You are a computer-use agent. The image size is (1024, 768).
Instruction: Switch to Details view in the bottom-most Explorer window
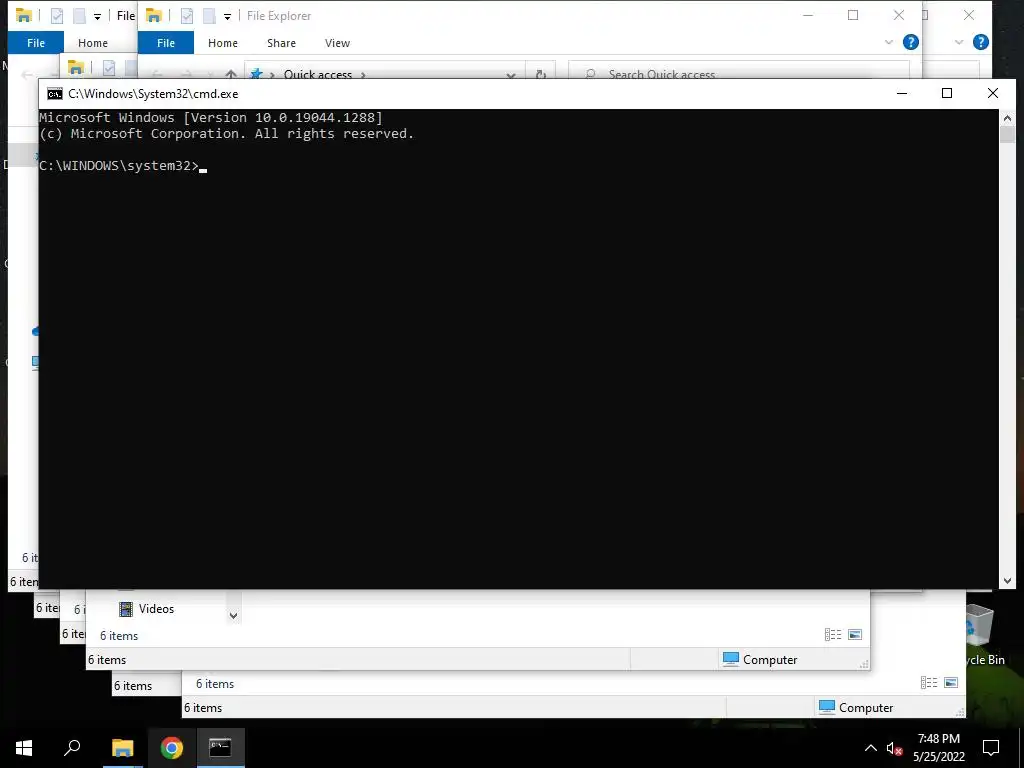(929, 683)
